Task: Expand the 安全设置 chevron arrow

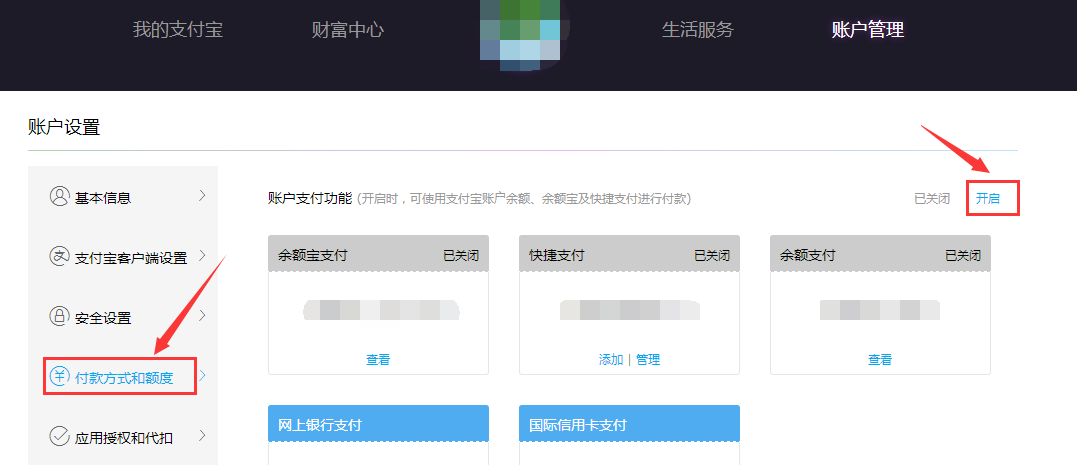Action: pyautogui.click(x=202, y=316)
